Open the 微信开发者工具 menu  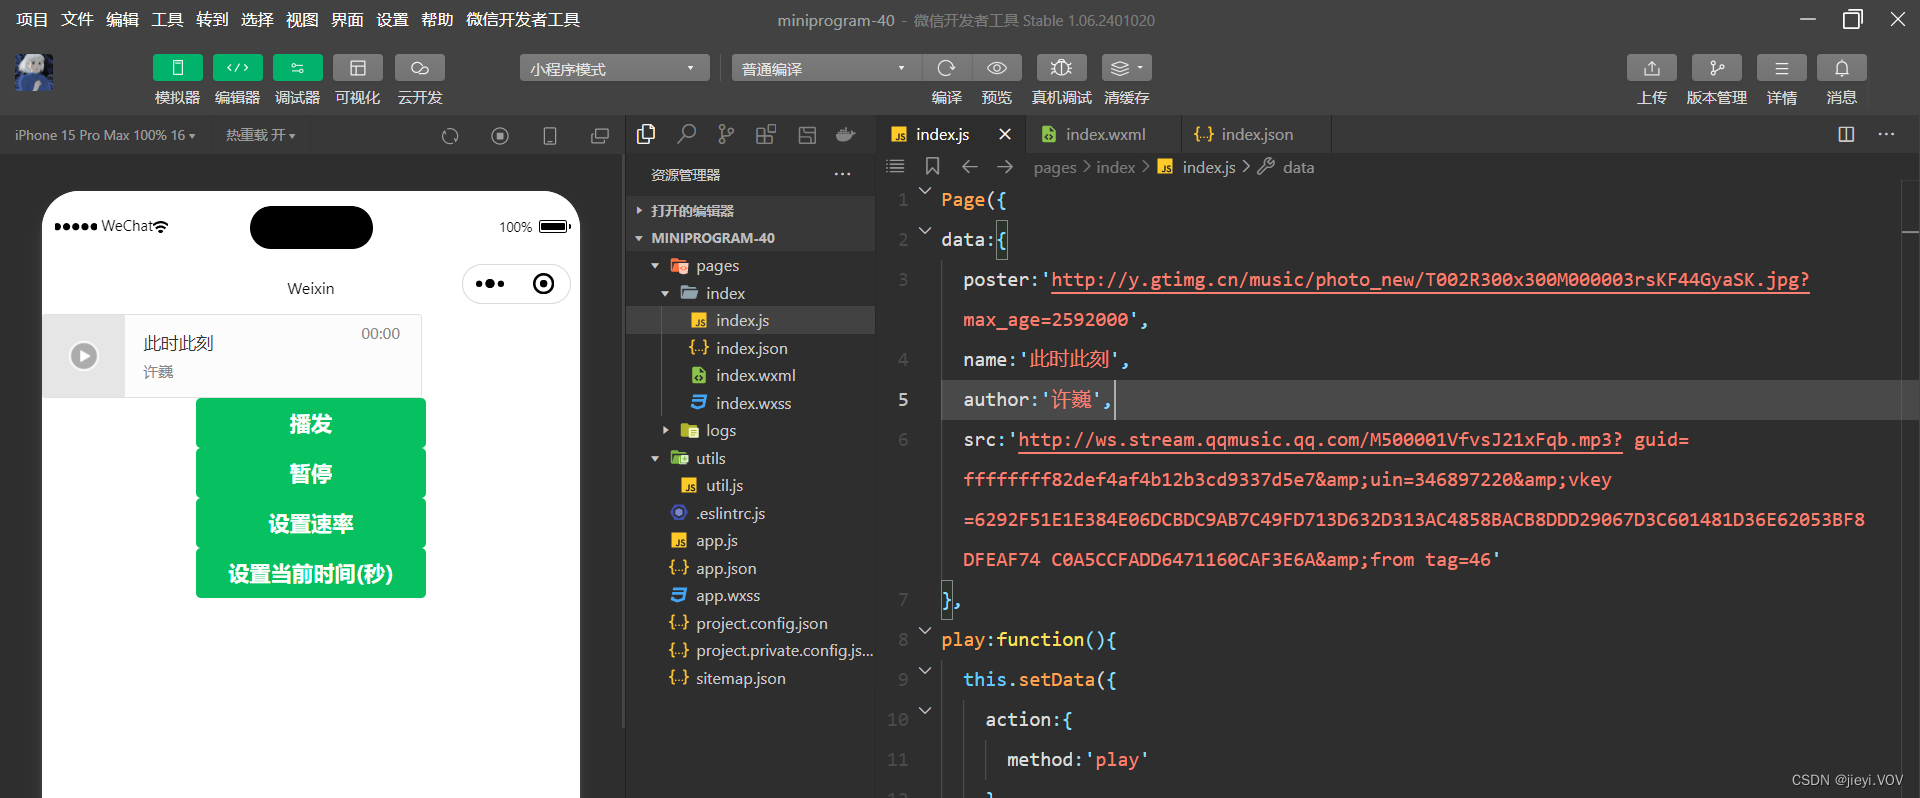523,20
